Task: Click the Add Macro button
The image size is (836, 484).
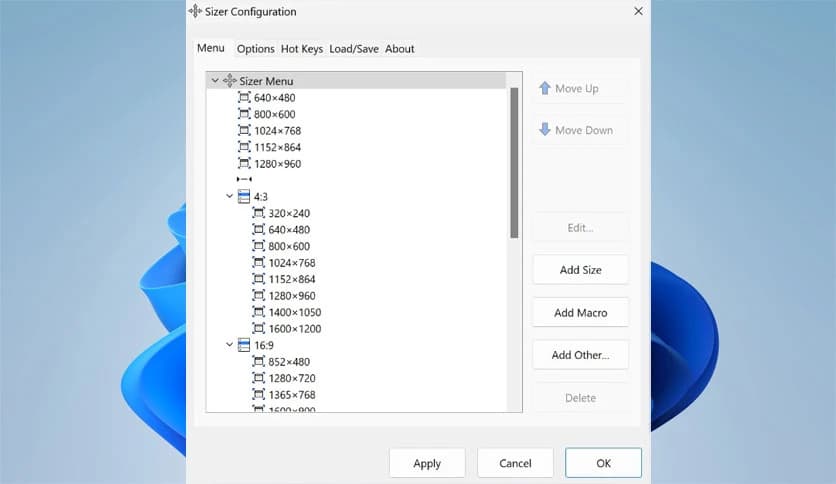Action: [x=580, y=312]
